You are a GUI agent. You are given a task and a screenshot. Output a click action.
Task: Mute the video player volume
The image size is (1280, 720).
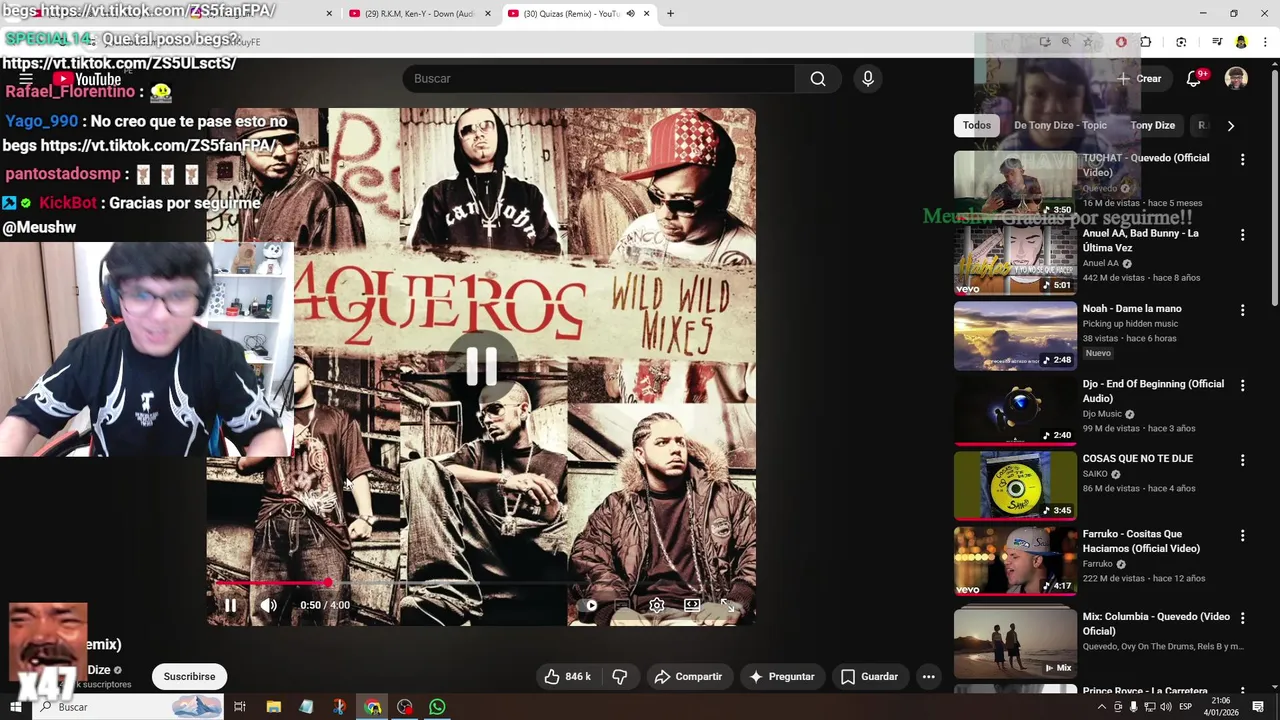click(x=268, y=605)
